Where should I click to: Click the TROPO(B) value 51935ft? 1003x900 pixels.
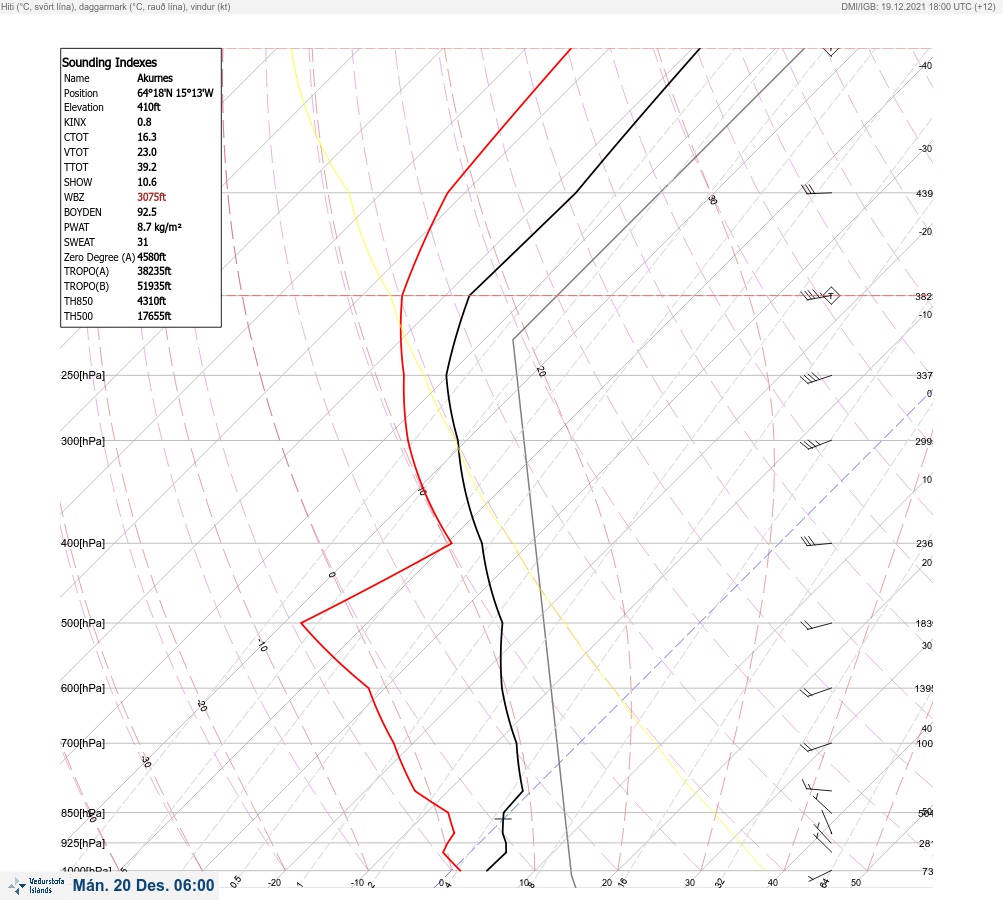[154, 286]
